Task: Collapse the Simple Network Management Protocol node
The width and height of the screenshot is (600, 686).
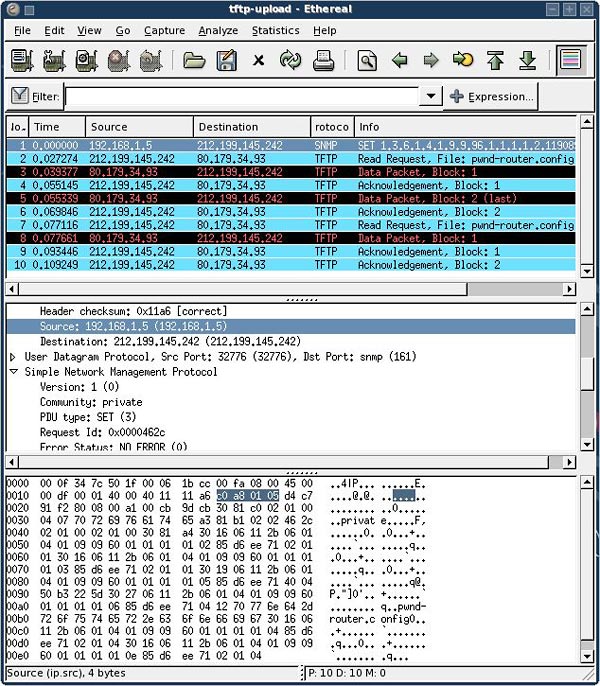Action: (13, 372)
